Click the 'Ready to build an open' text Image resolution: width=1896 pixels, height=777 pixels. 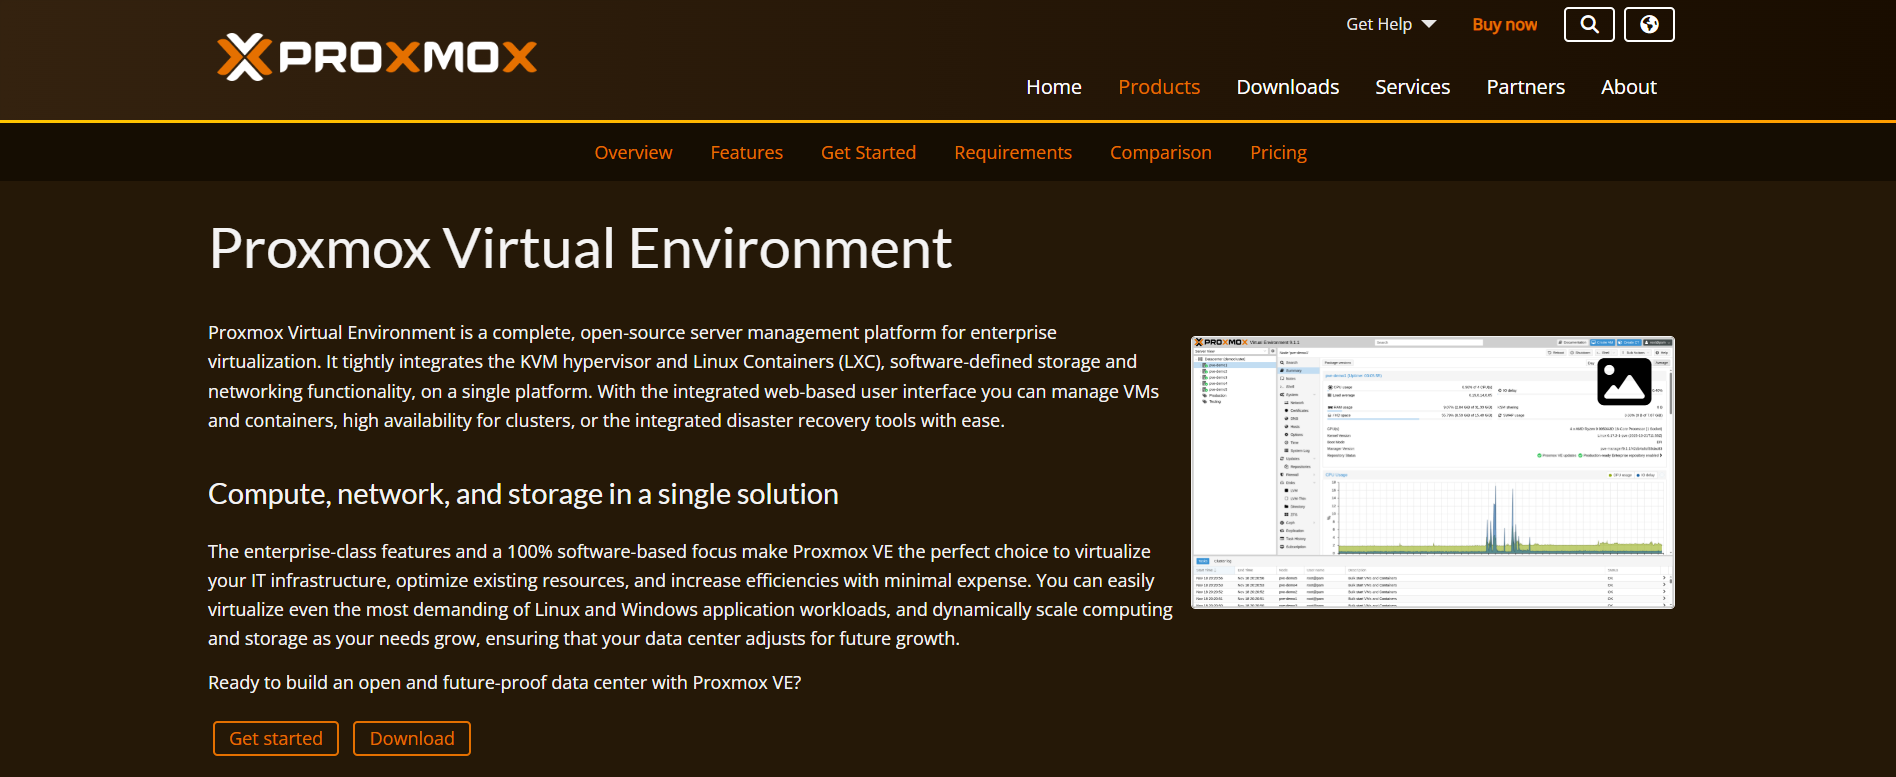tap(505, 682)
